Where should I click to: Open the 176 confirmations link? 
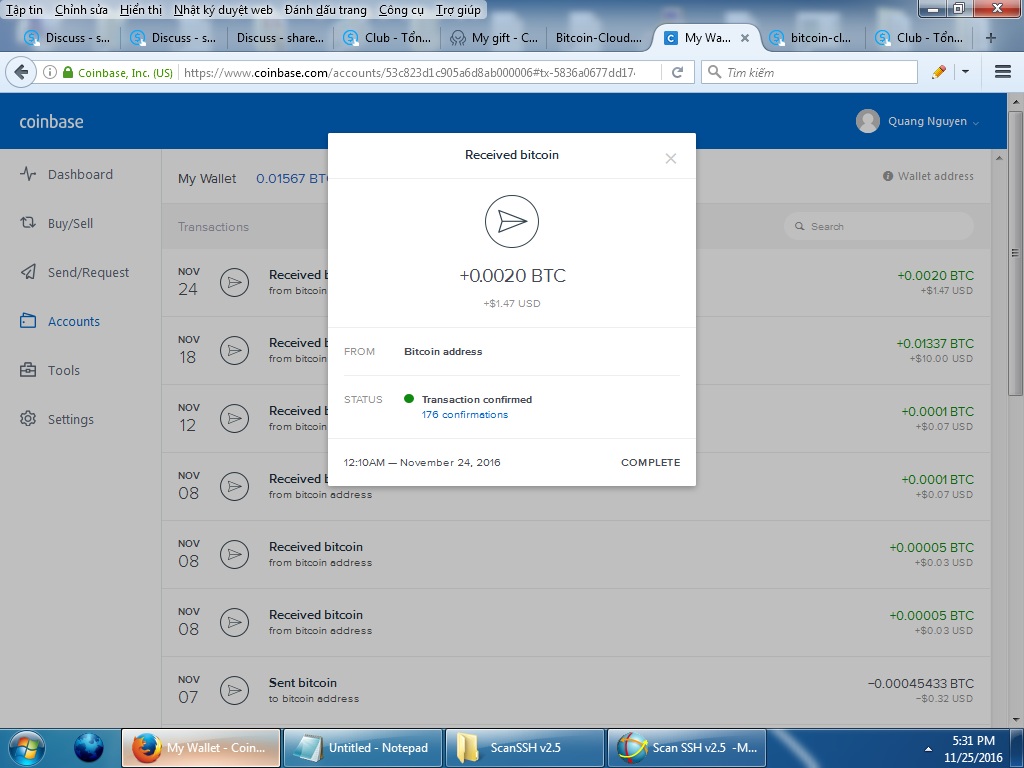[464, 415]
